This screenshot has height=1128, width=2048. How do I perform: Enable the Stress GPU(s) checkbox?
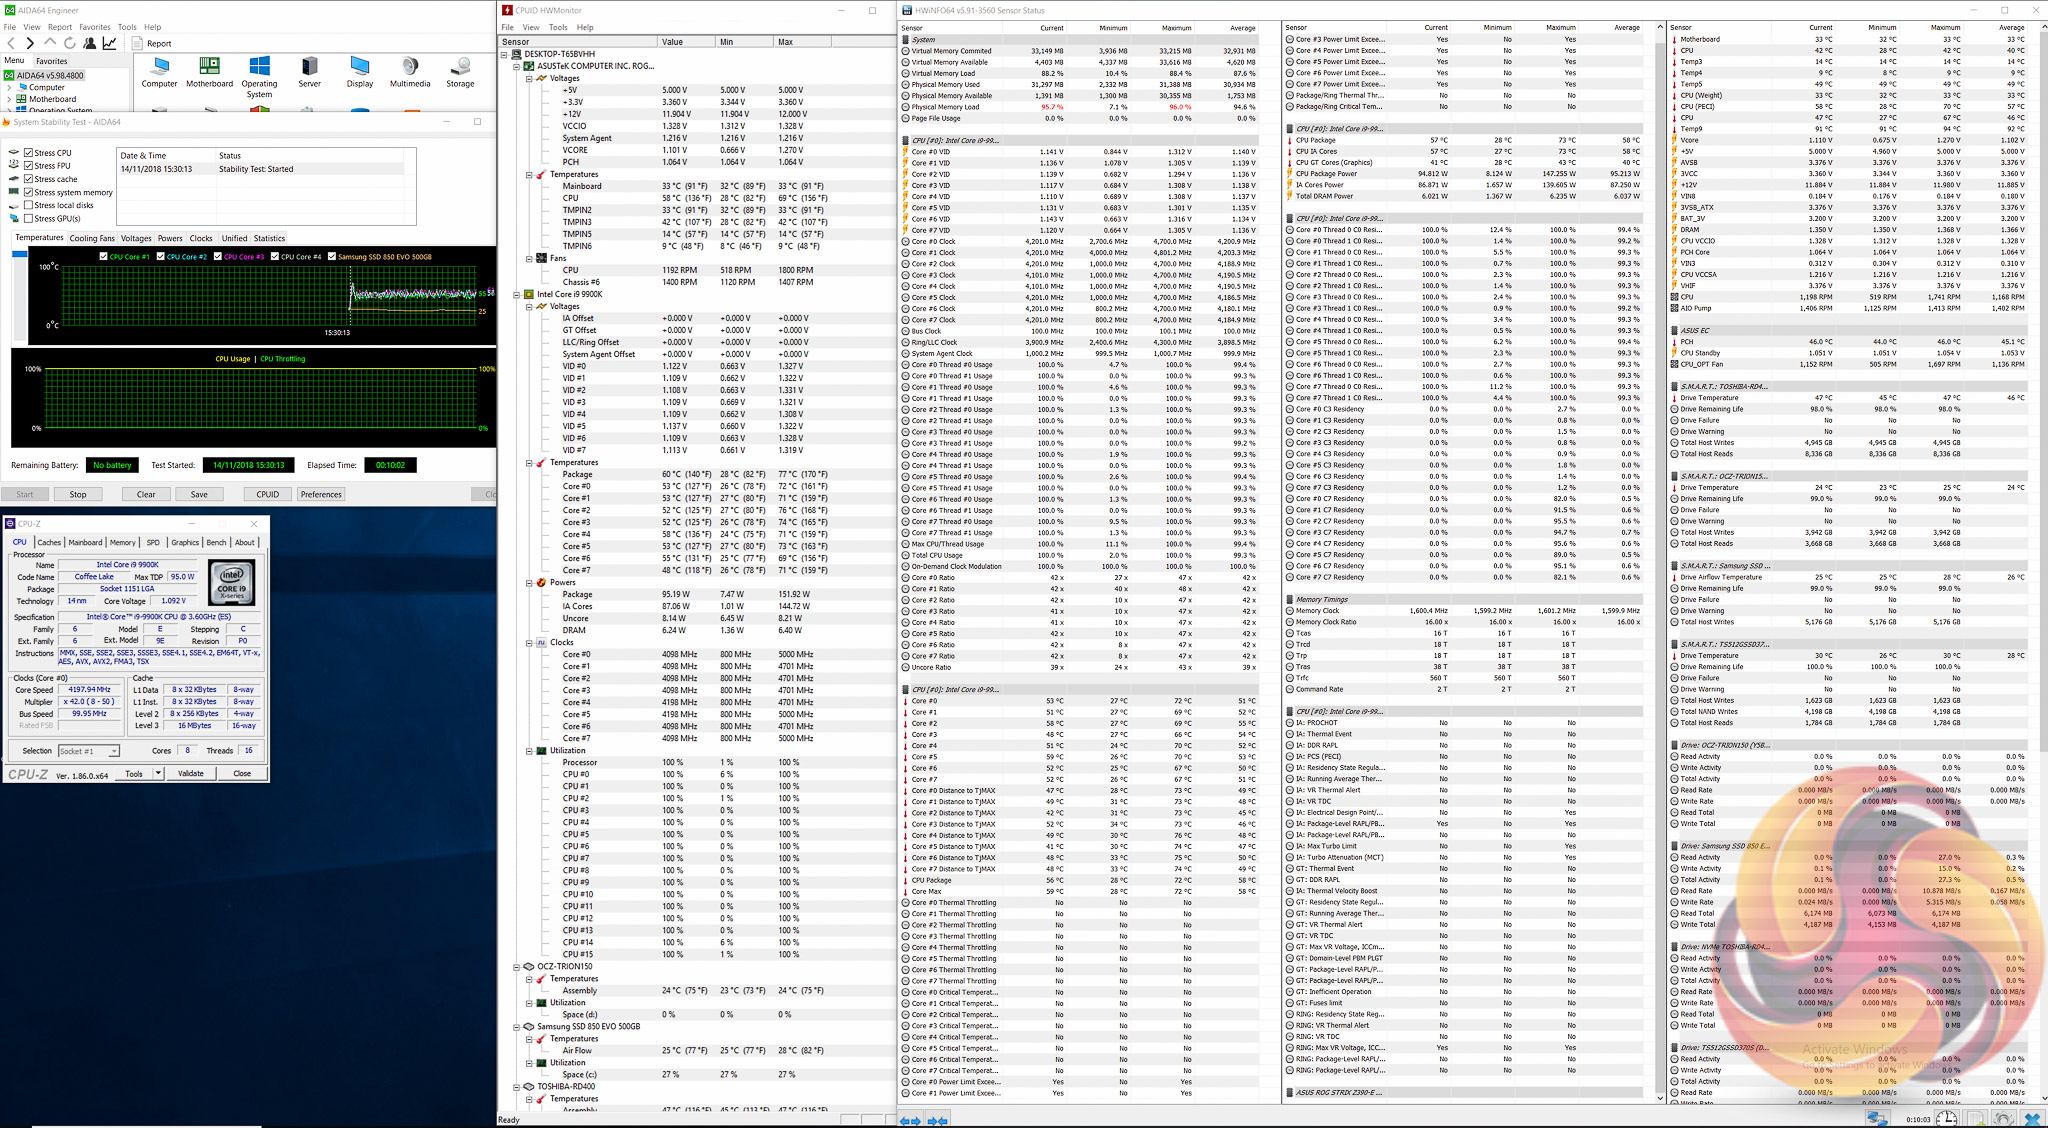[29, 218]
